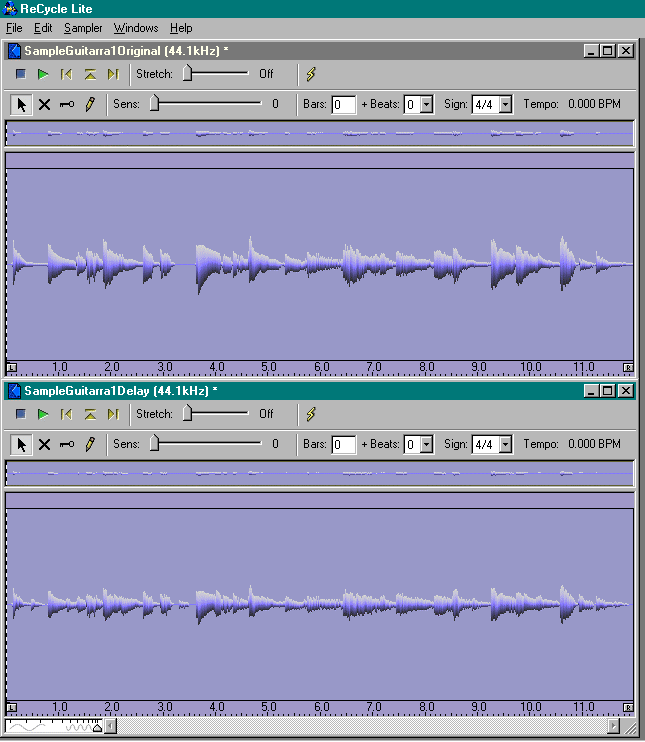Screen dimensions: 645x742
Task: Click Stretch slider handle in SampleGuitarra1Delay window
Action: coord(187,413)
